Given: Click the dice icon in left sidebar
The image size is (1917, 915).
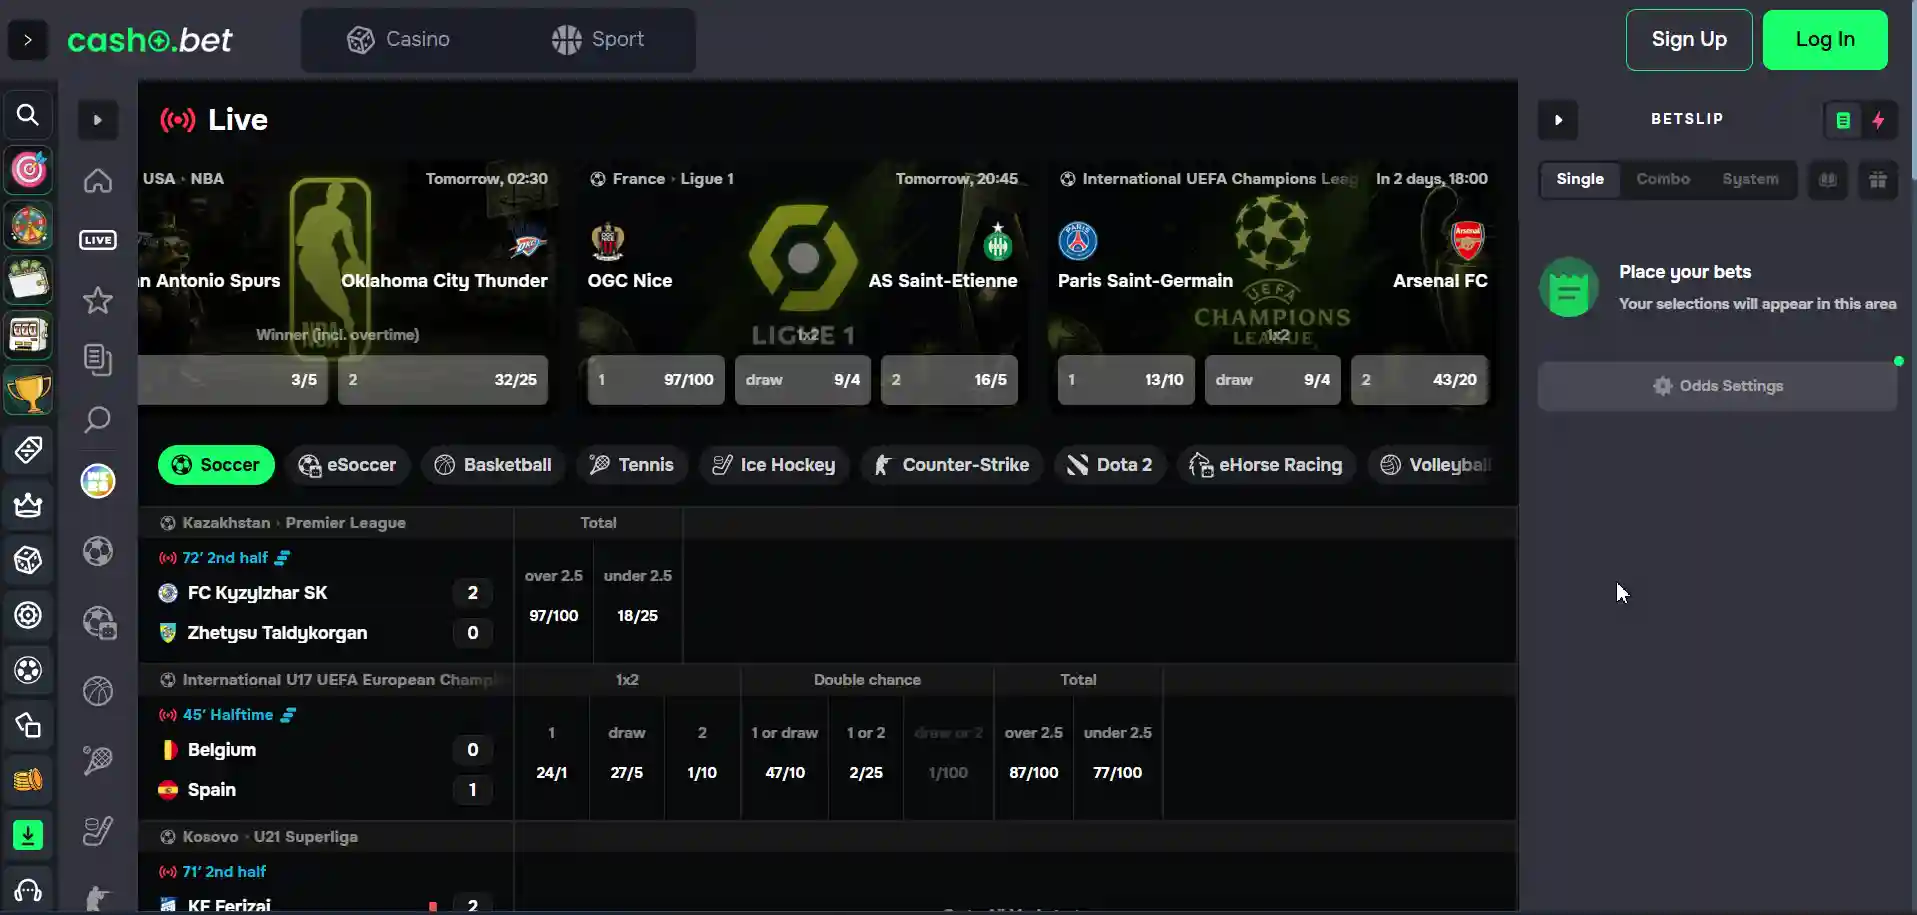Looking at the screenshot, I should point(28,560).
